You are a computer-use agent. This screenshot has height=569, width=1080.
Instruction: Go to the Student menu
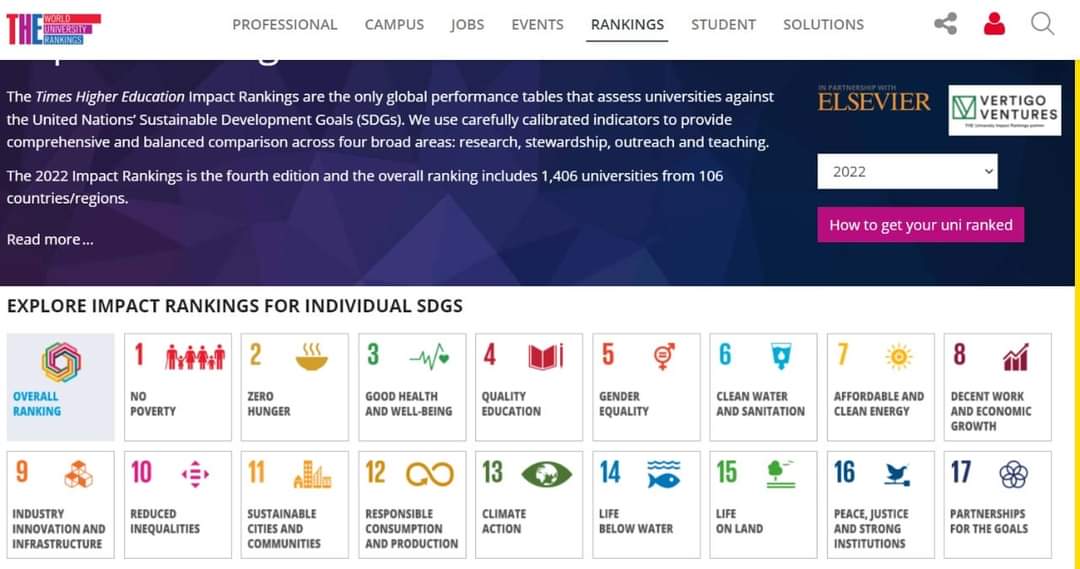723,25
